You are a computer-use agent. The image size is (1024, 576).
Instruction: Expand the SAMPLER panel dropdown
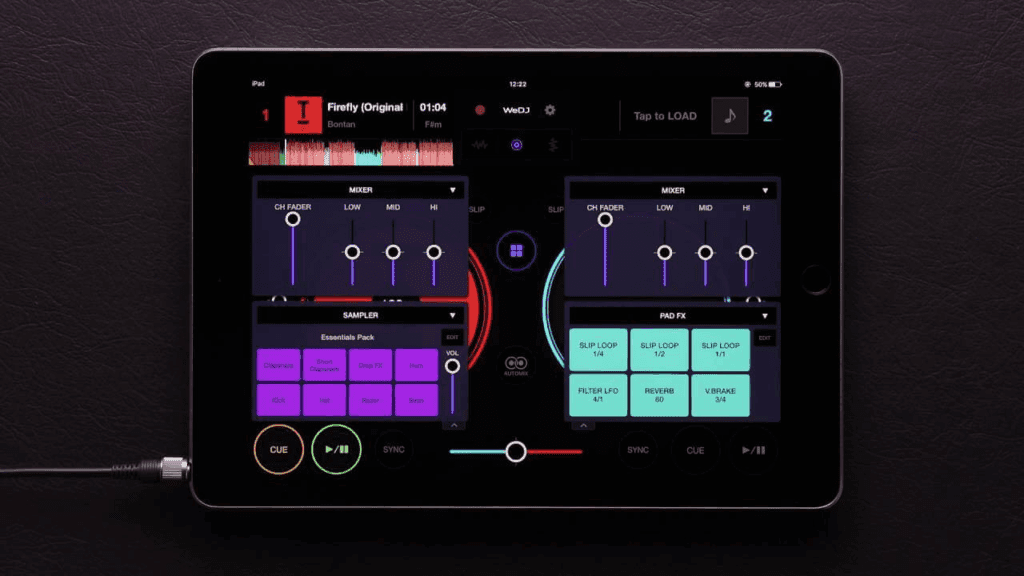pos(452,315)
